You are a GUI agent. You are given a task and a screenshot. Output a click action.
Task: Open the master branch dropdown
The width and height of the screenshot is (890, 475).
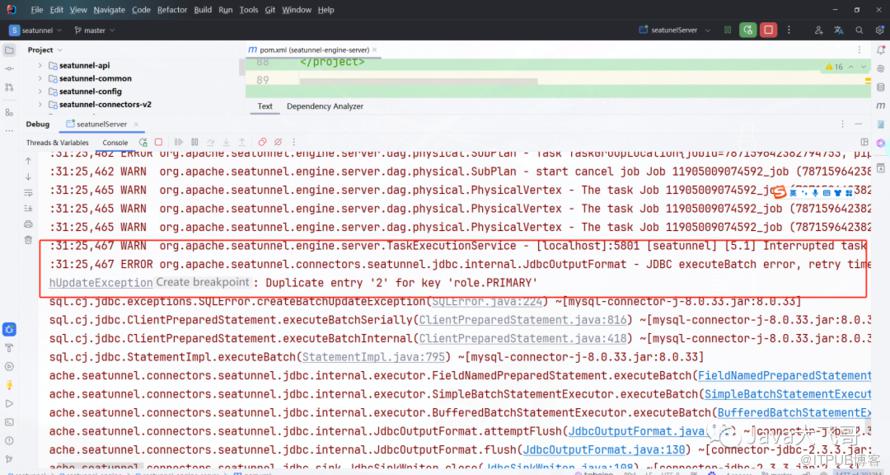point(94,30)
